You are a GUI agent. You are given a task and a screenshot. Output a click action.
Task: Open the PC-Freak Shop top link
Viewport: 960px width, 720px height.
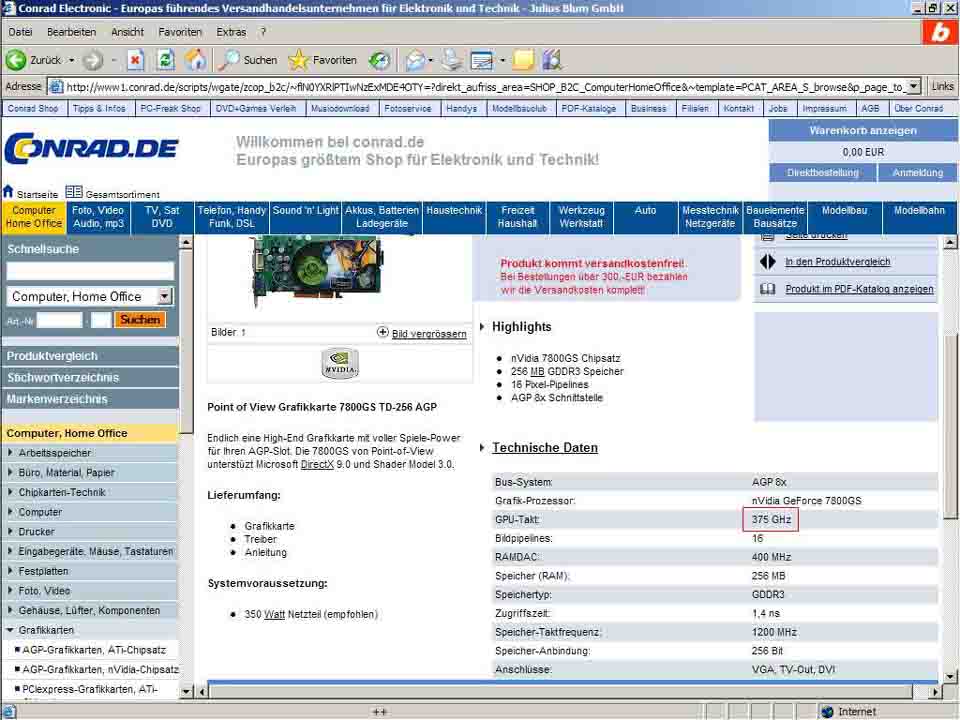[170, 108]
